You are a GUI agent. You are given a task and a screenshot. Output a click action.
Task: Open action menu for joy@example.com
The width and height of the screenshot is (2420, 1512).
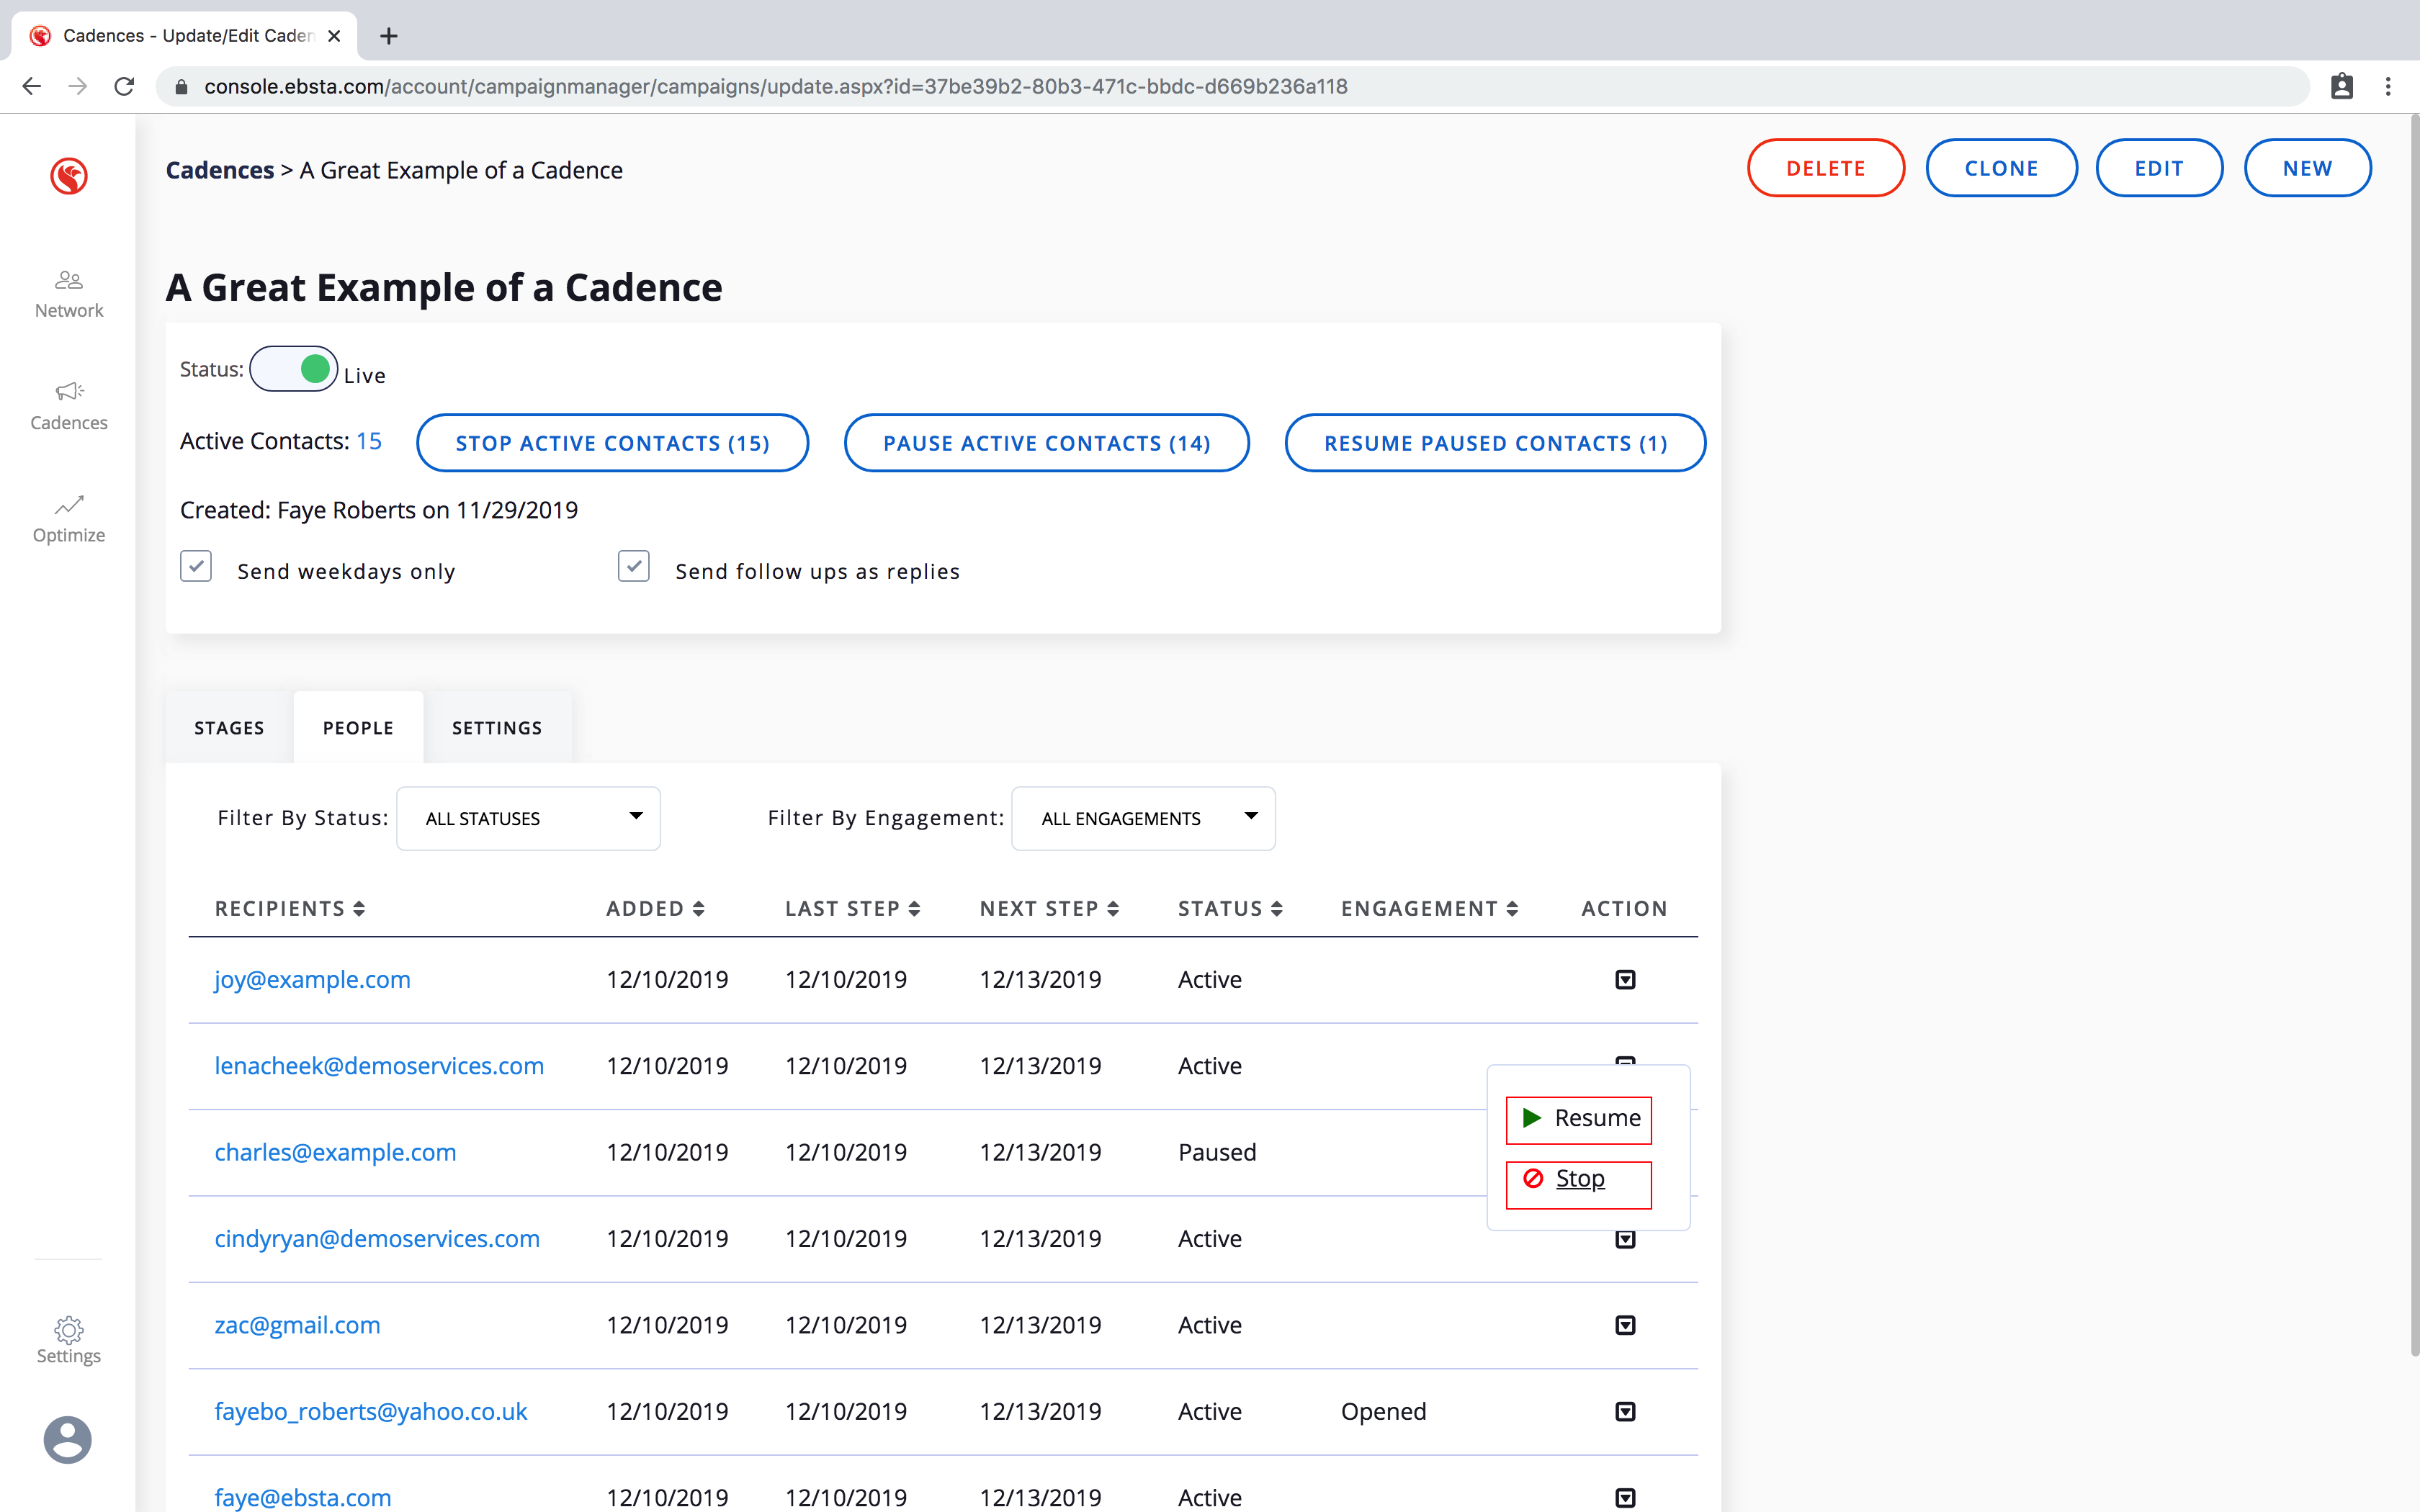tap(1625, 979)
